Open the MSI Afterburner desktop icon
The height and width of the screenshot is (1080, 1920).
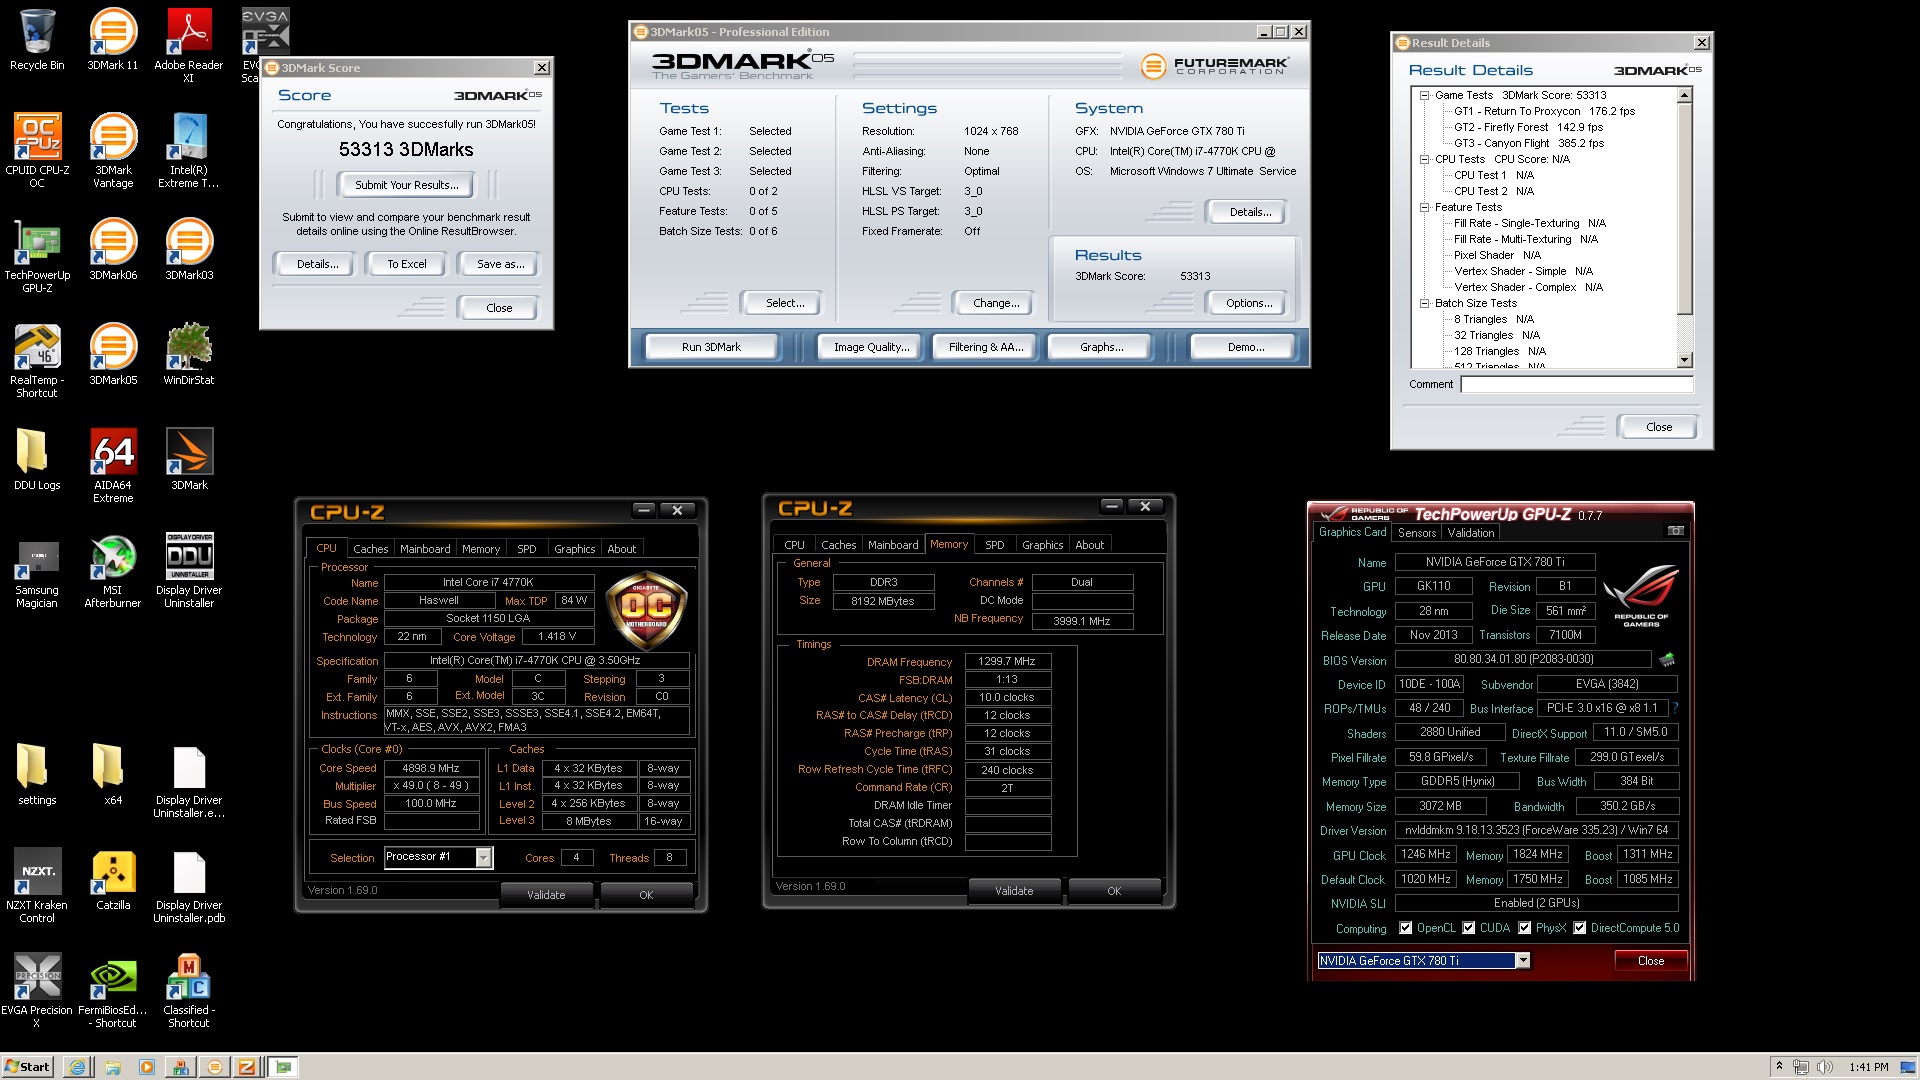tap(113, 570)
